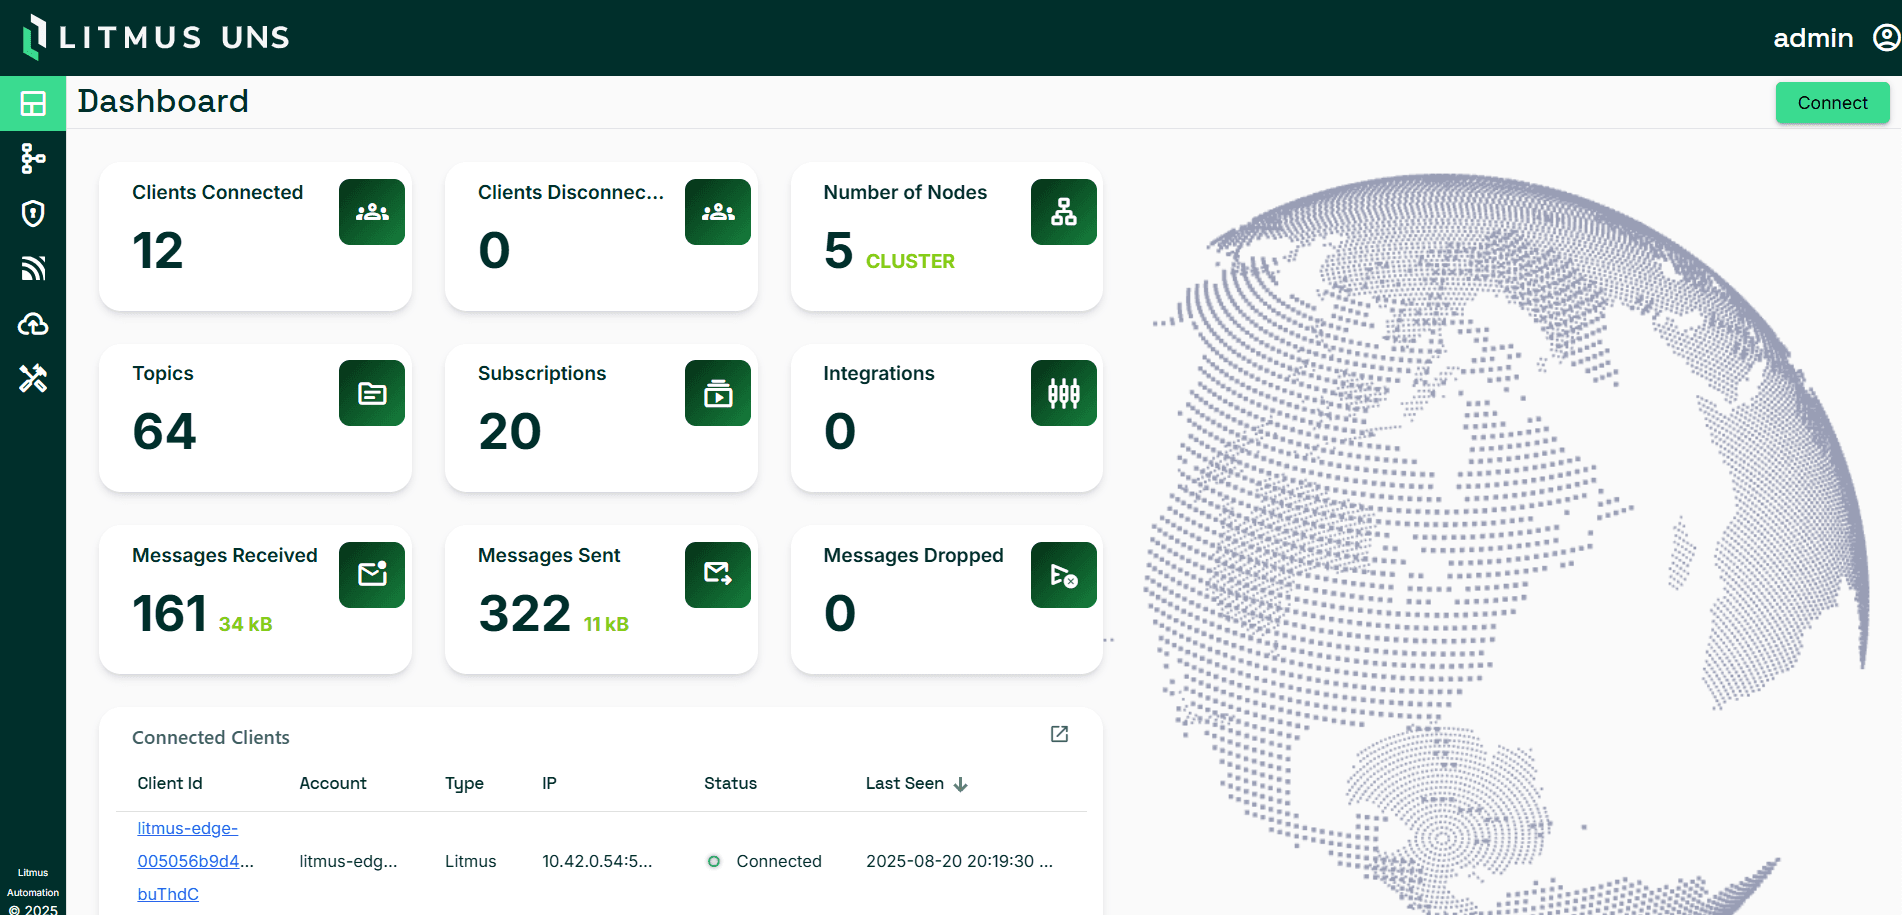Click the Topics folder icon
This screenshot has width=1902, height=915.
[371, 393]
